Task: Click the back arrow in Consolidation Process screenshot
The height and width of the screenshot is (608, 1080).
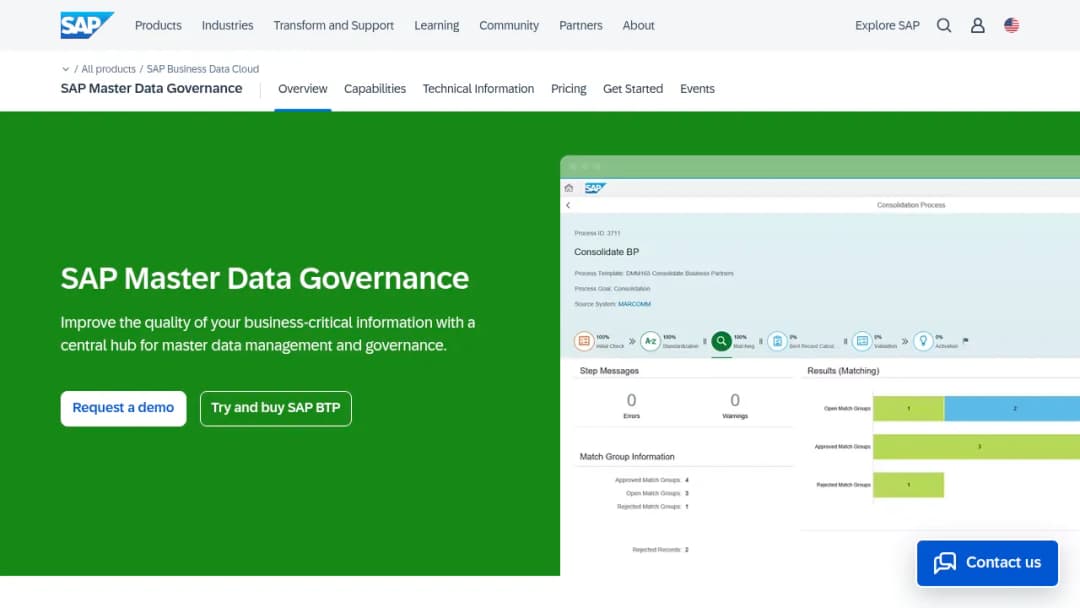Action: (568, 205)
